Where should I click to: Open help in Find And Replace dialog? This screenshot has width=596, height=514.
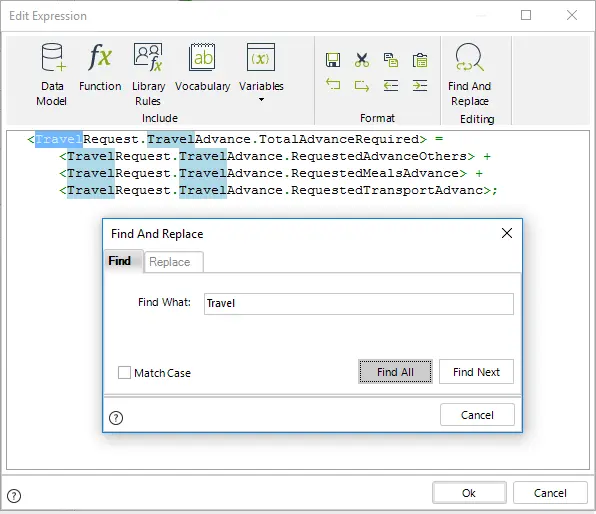[116, 418]
